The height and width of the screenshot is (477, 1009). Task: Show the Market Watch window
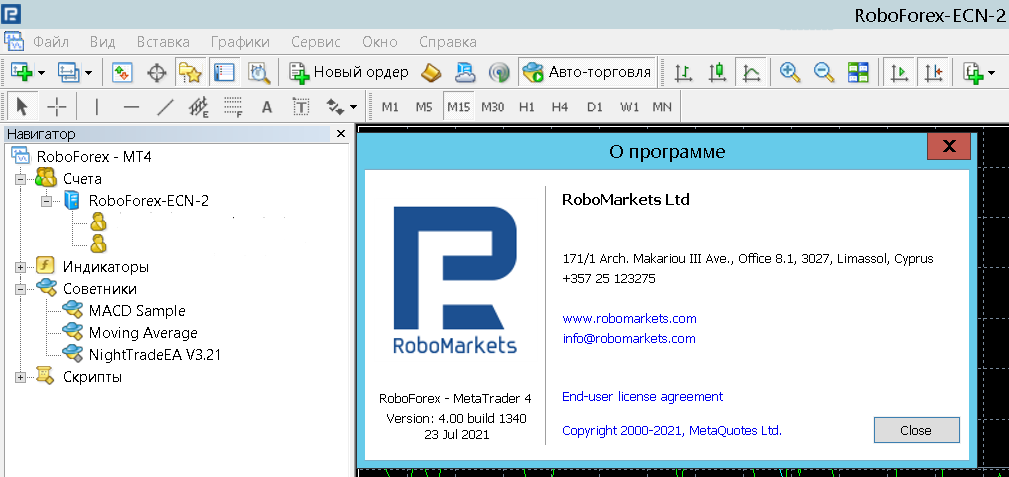point(122,72)
